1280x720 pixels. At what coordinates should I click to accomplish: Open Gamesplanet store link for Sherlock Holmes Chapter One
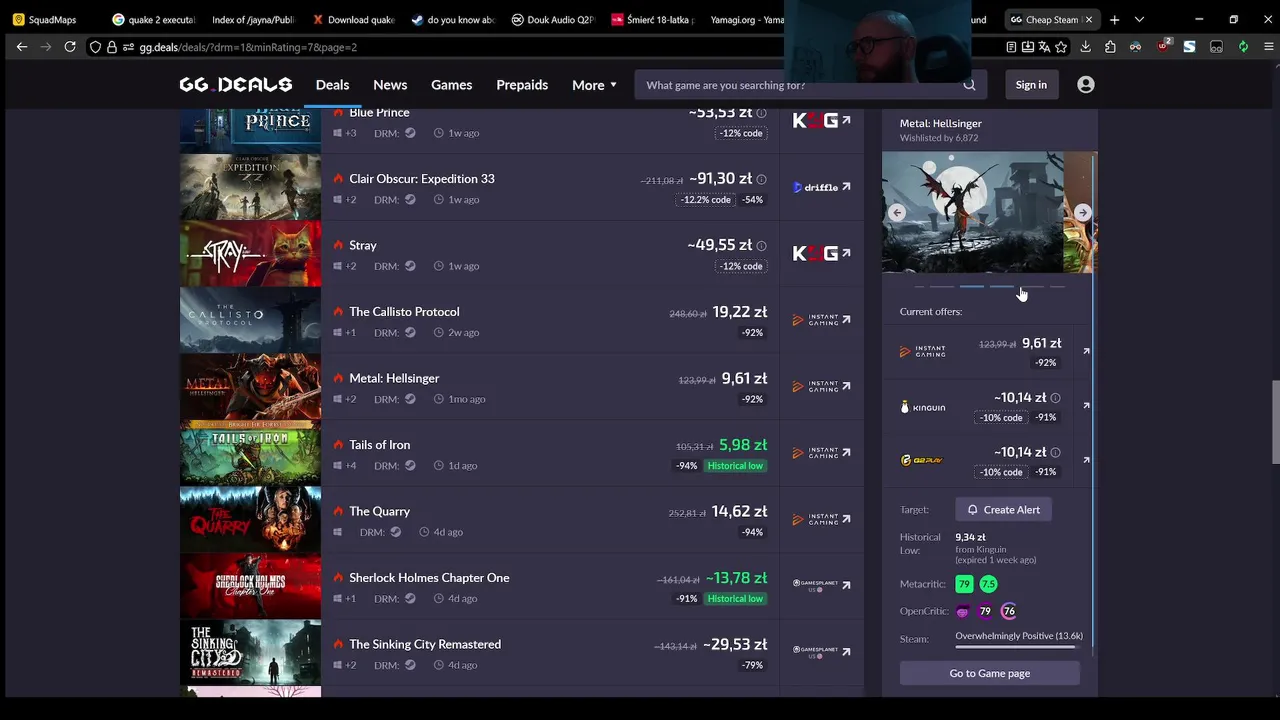821,585
